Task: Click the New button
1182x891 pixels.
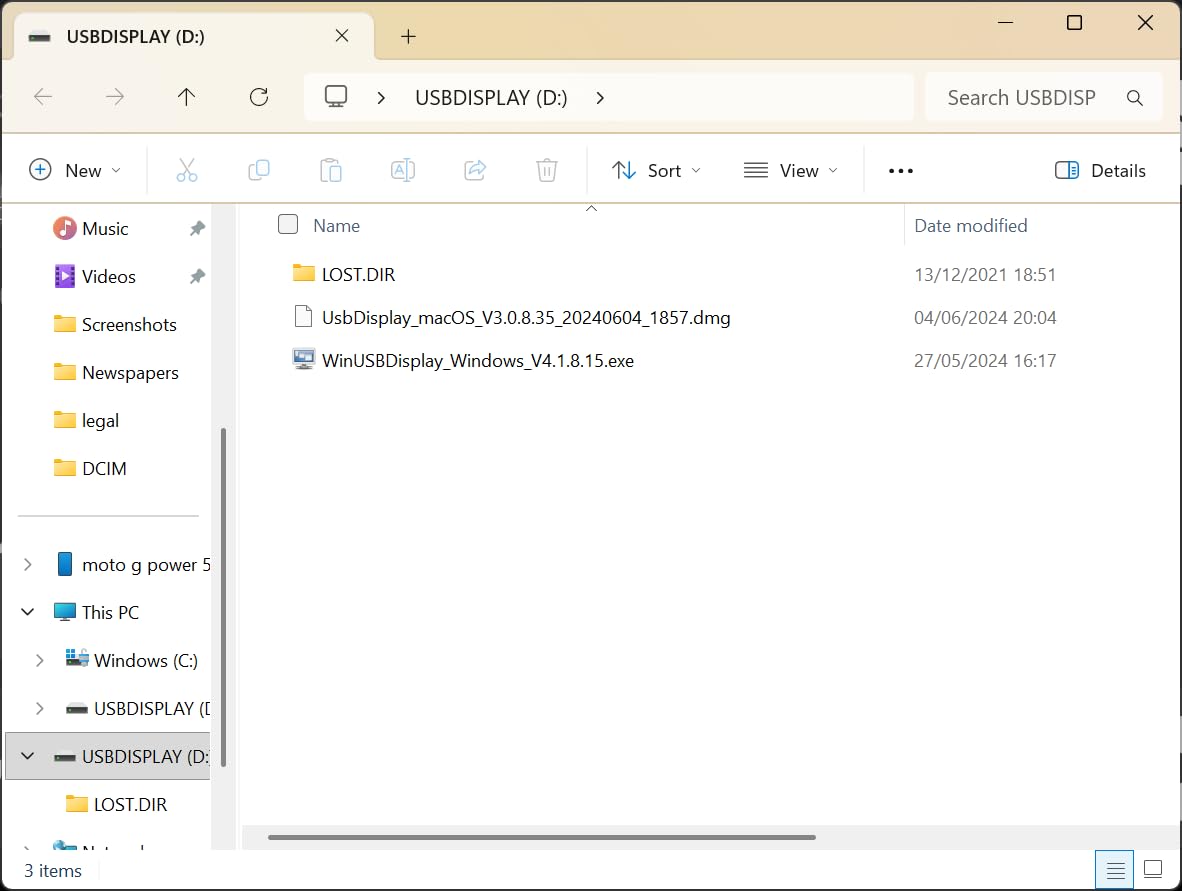Action: click(x=75, y=170)
